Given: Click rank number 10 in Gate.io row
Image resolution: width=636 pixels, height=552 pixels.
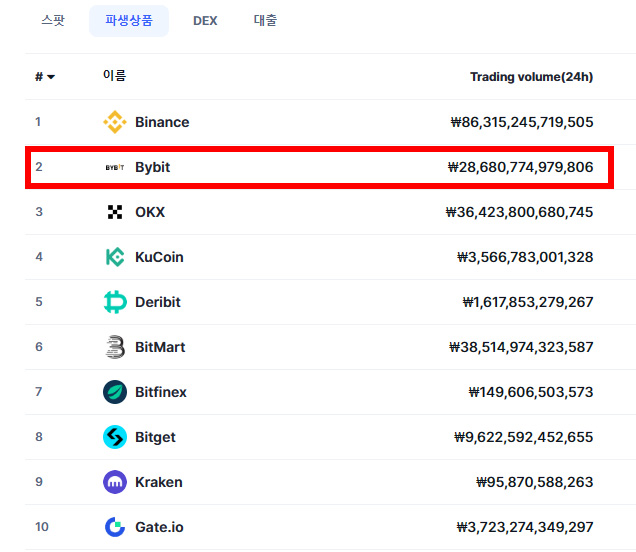Looking at the screenshot, I should click(x=42, y=527).
